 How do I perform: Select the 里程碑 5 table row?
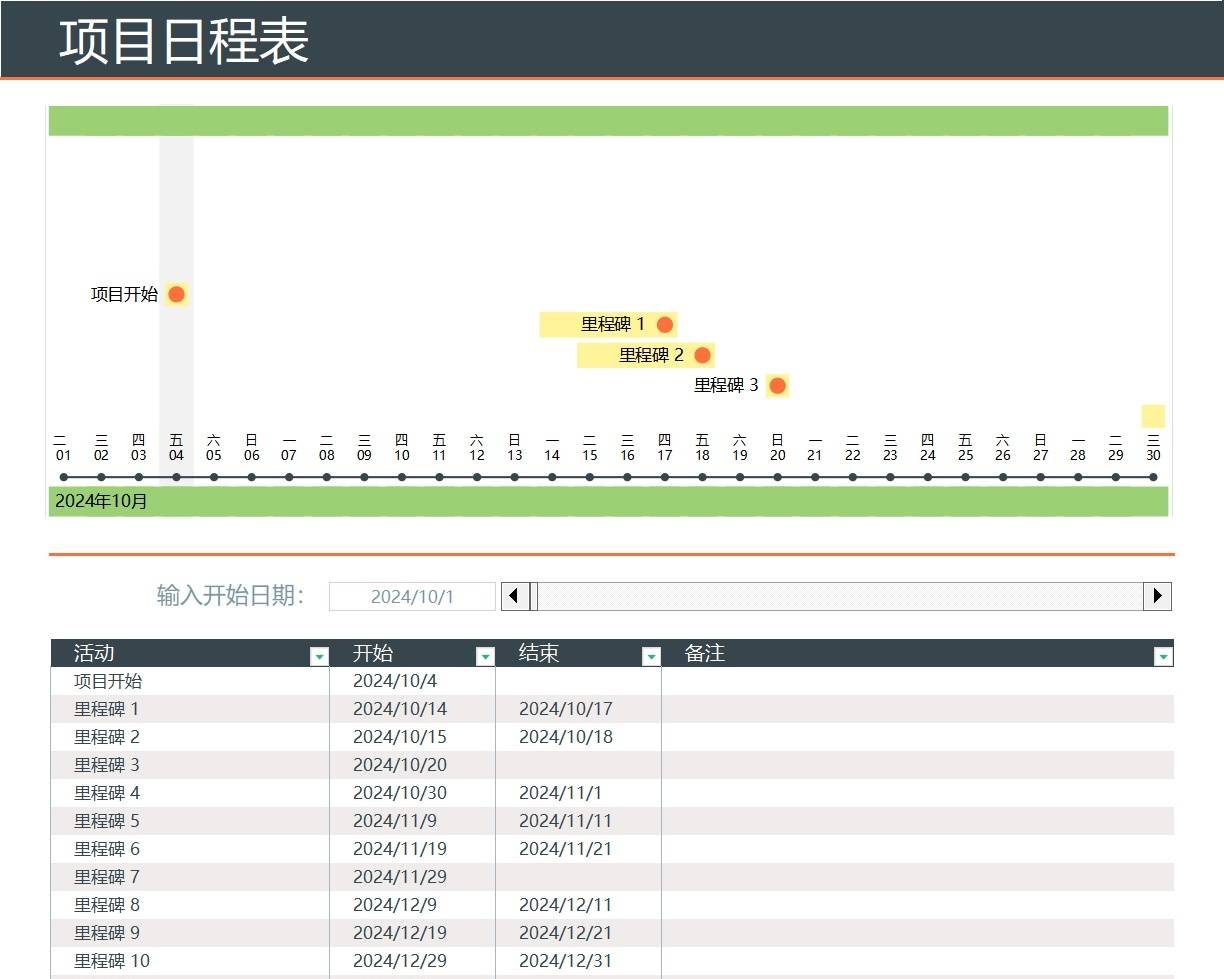coord(110,821)
